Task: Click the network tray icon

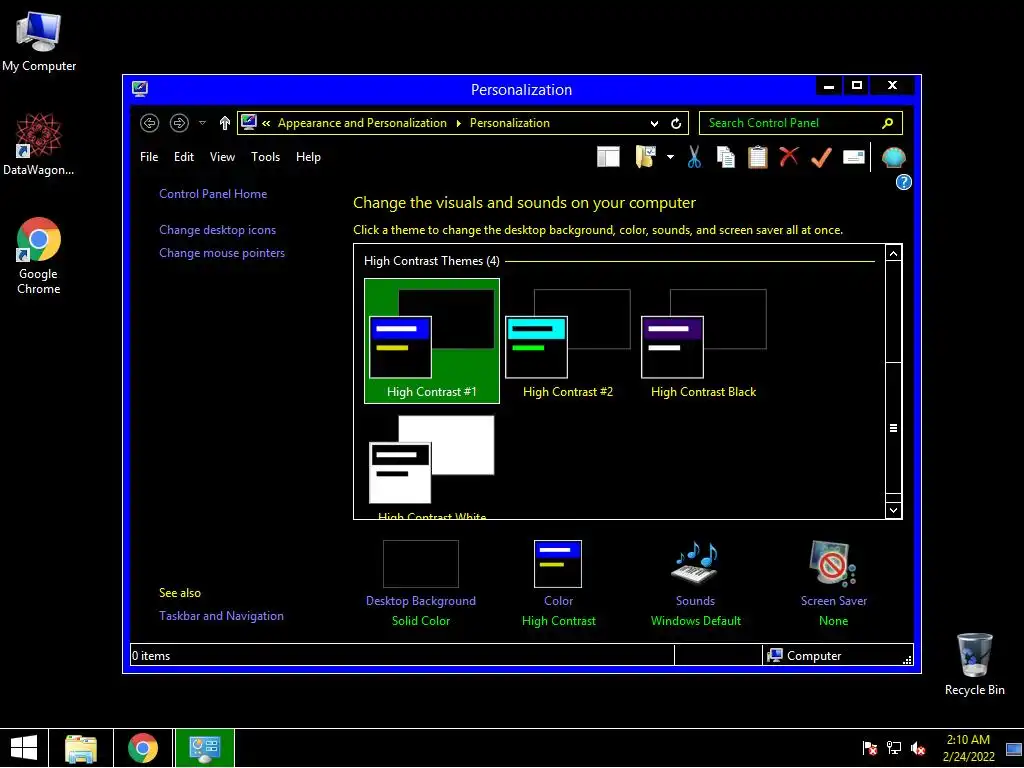Action: [893, 748]
